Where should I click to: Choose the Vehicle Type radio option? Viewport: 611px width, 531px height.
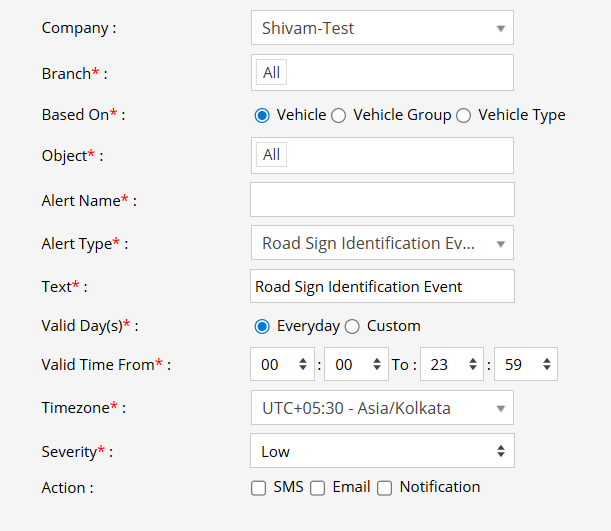tap(464, 115)
